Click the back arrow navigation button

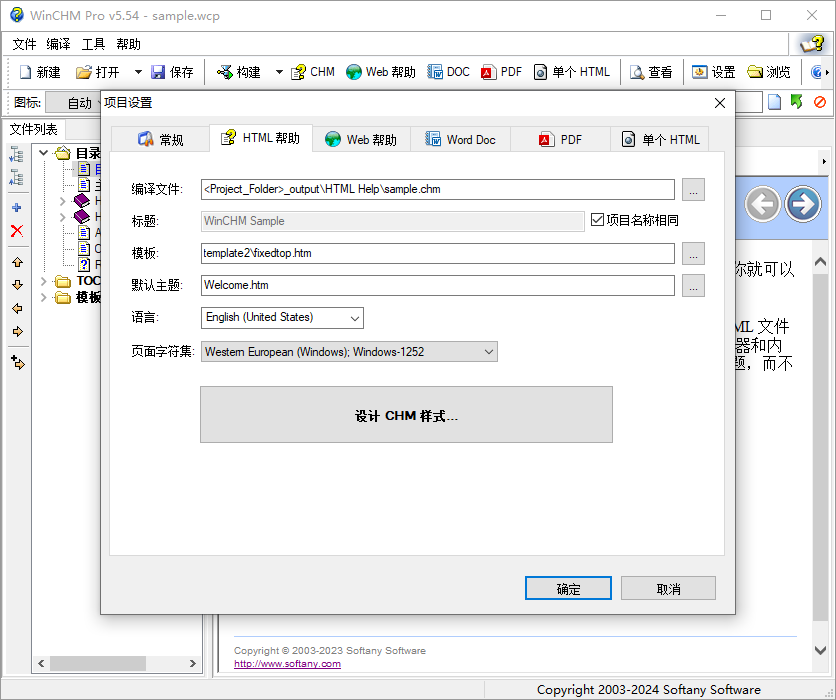[762, 204]
